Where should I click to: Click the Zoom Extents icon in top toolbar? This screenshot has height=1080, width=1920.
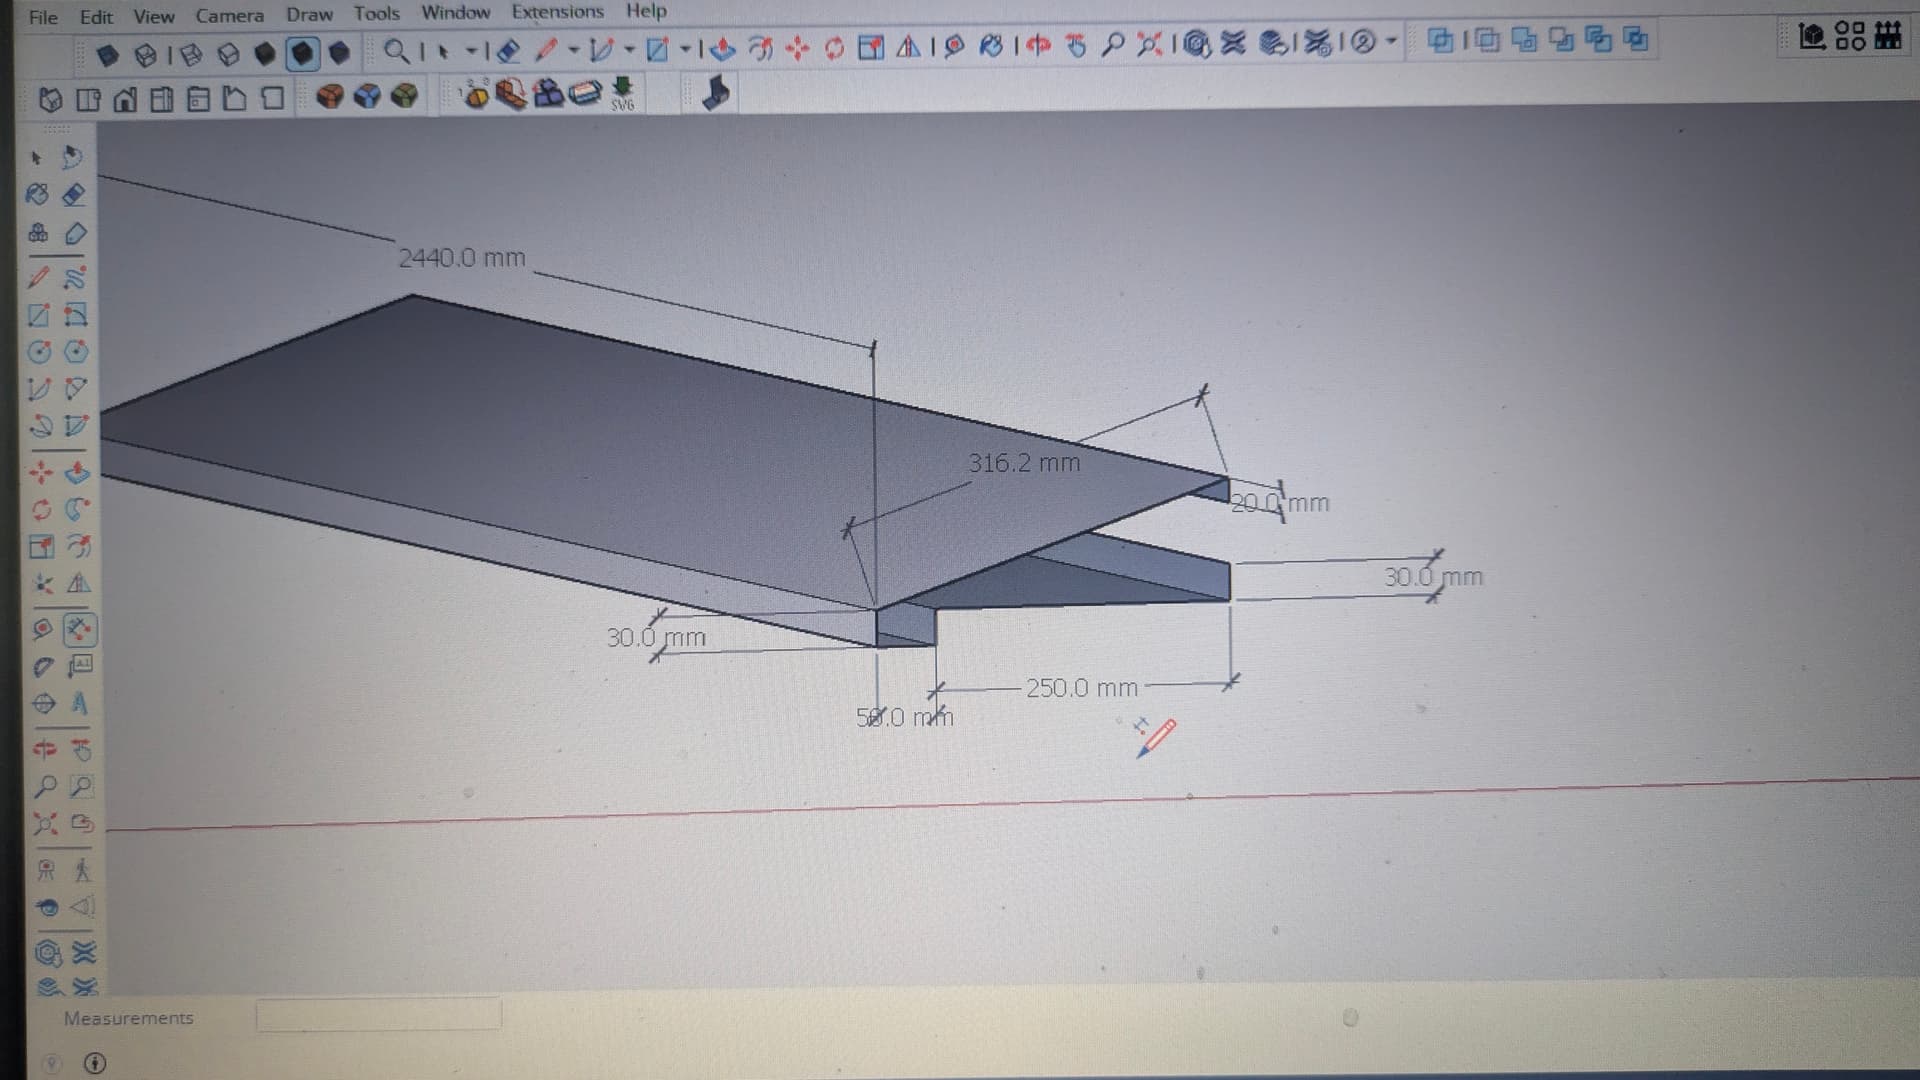click(x=1149, y=44)
